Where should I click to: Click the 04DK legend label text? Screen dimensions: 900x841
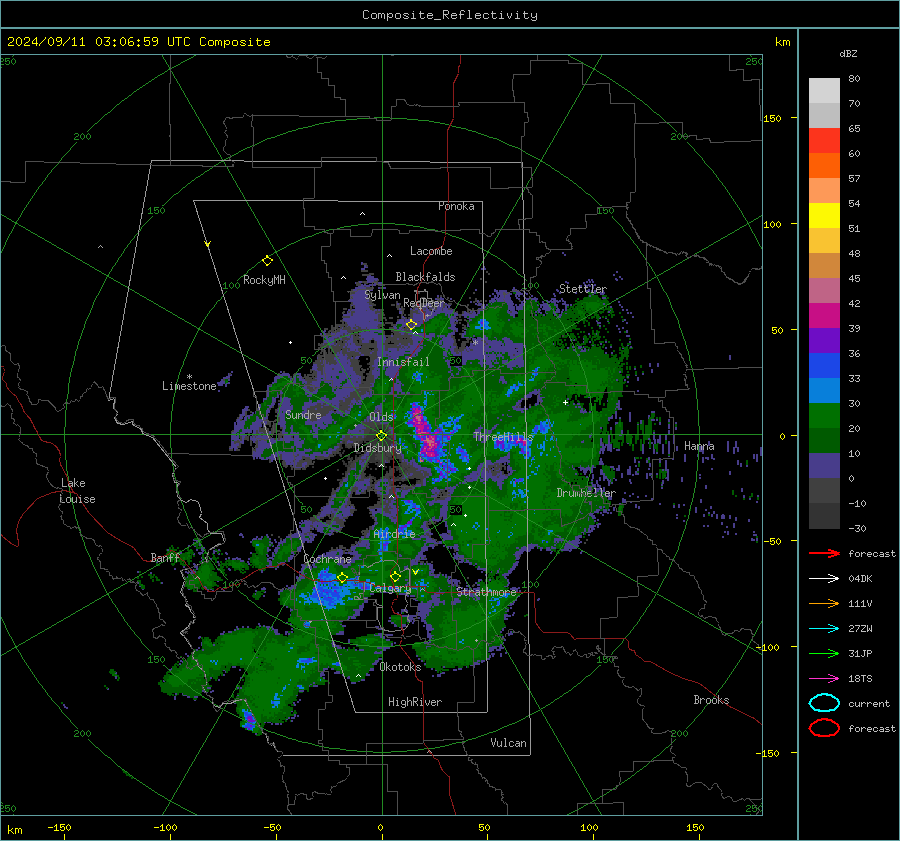pyautogui.click(x=860, y=579)
